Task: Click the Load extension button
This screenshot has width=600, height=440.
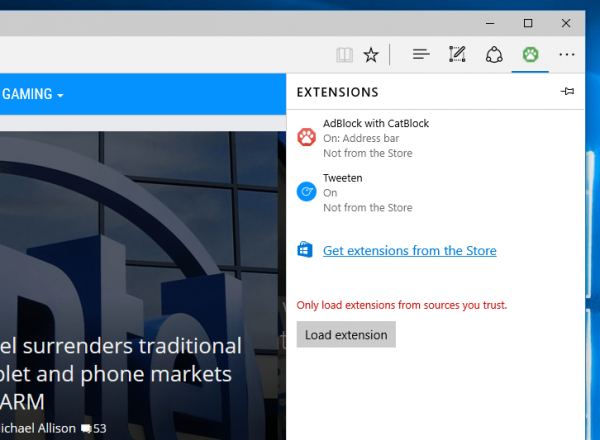Action: coord(346,334)
